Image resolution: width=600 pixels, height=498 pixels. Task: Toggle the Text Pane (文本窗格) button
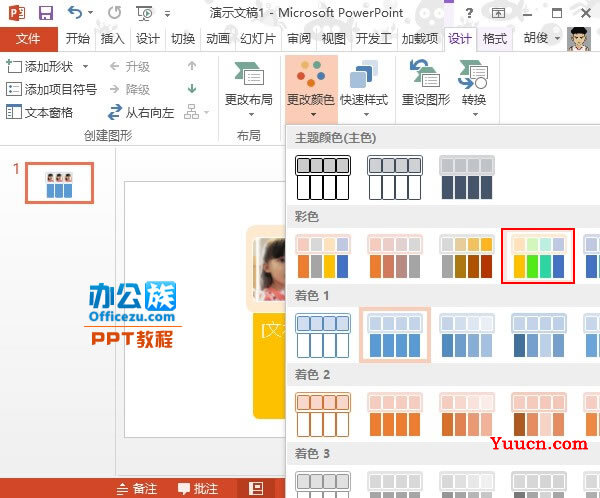click(40, 113)
